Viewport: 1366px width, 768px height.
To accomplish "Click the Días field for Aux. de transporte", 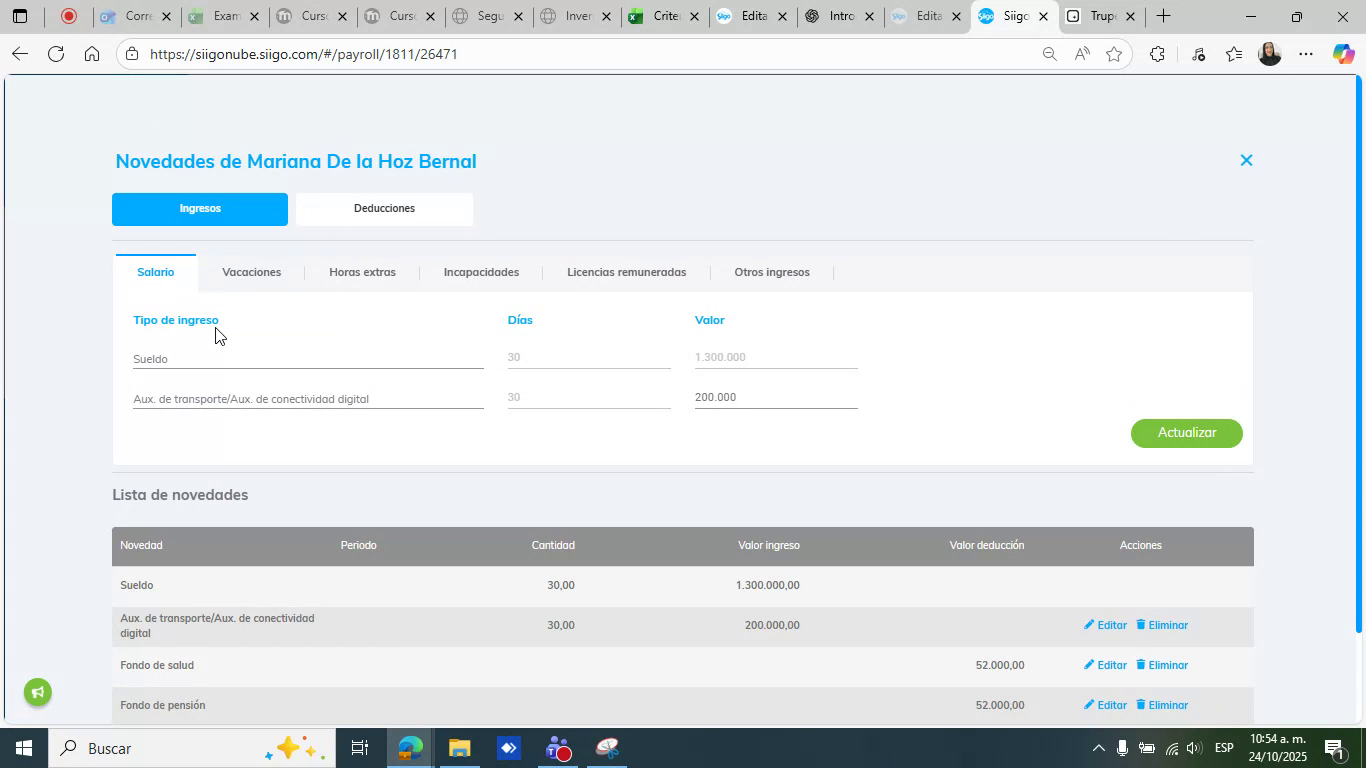I will tap(589, 397).
